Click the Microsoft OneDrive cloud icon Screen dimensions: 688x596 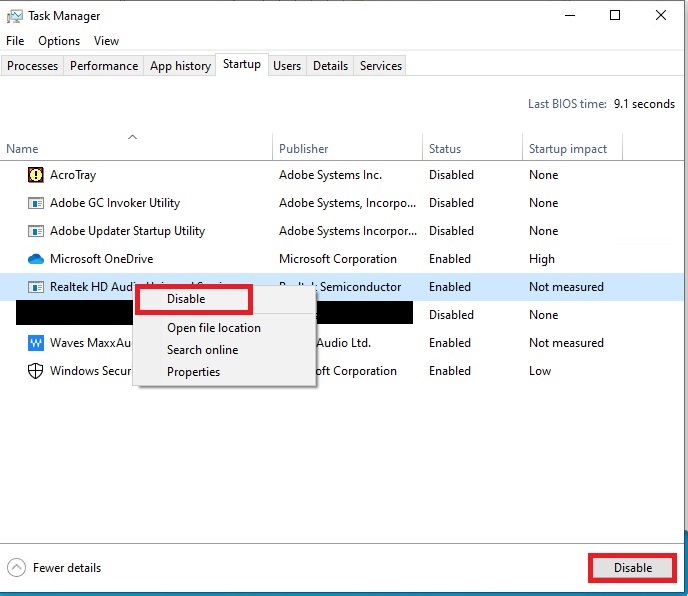pos(36,259)
